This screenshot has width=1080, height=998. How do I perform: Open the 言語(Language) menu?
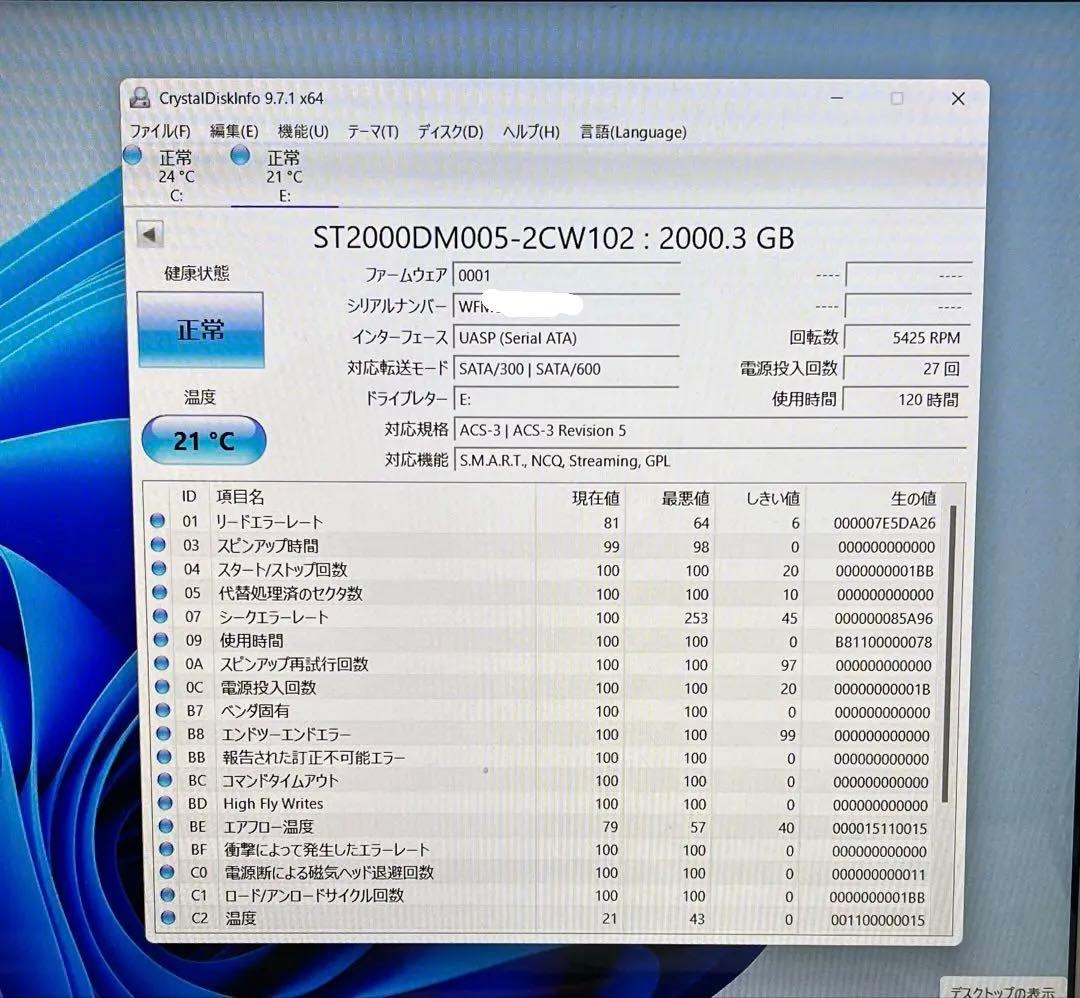633,132
